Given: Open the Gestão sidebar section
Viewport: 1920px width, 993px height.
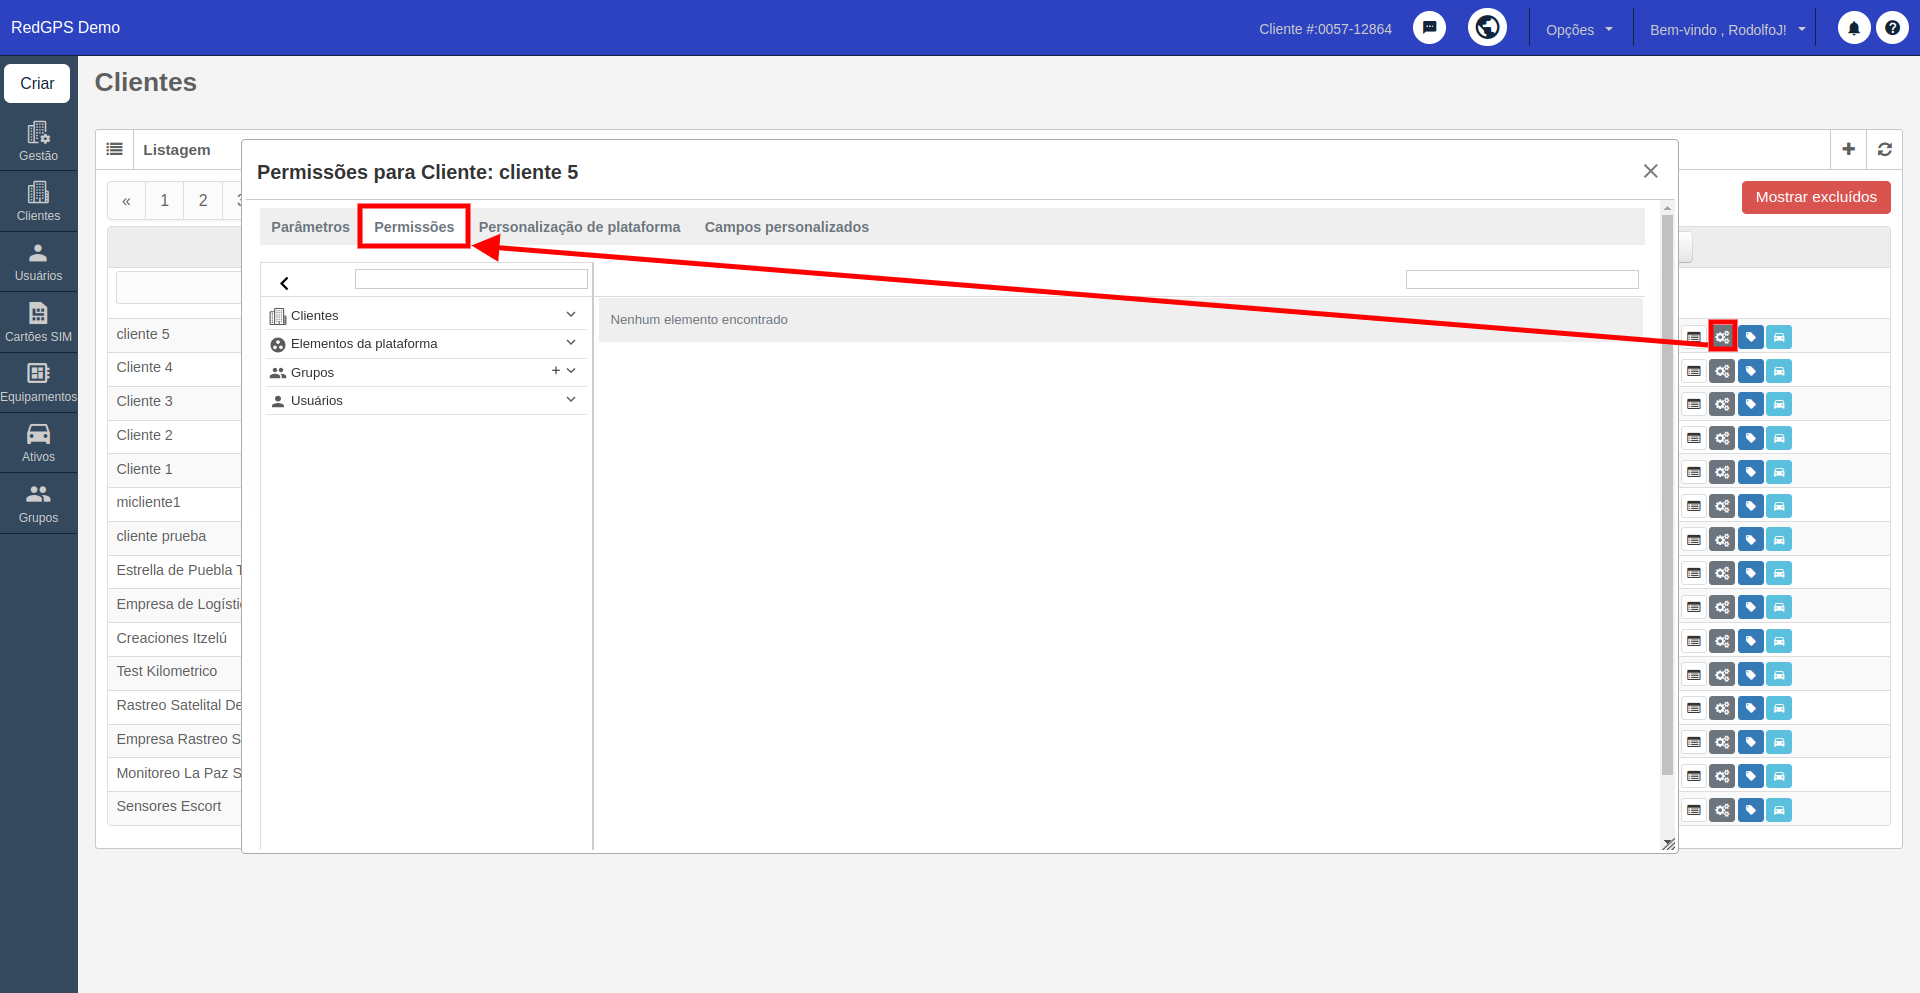Looking at the screenshot, I should point(38,141).
